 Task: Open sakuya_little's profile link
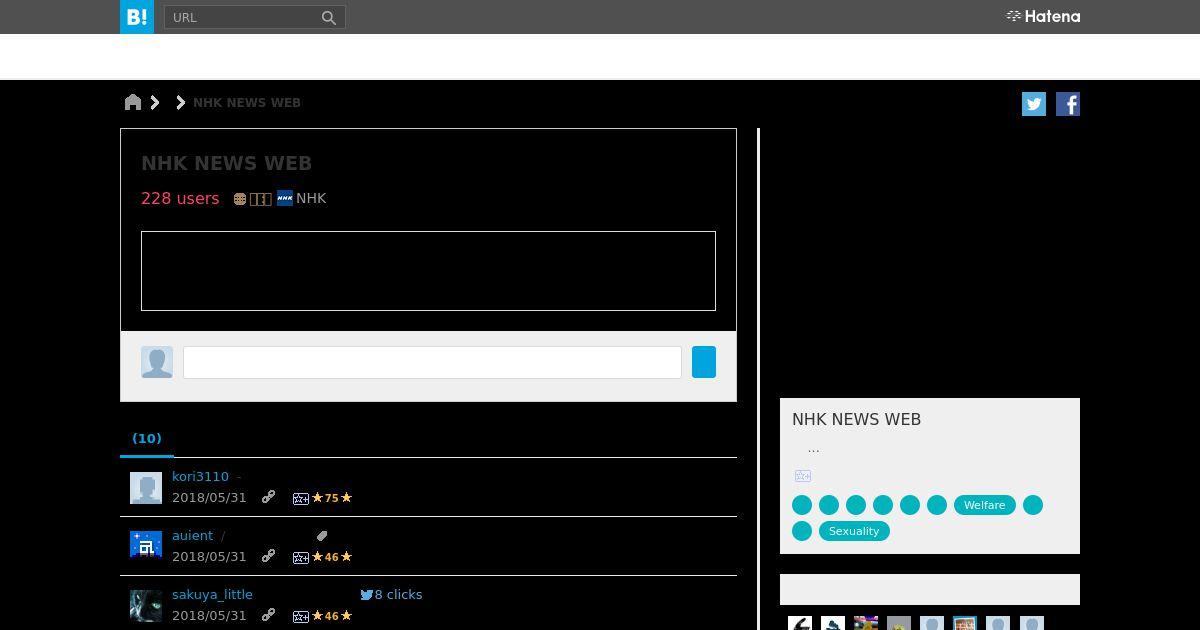212,595
